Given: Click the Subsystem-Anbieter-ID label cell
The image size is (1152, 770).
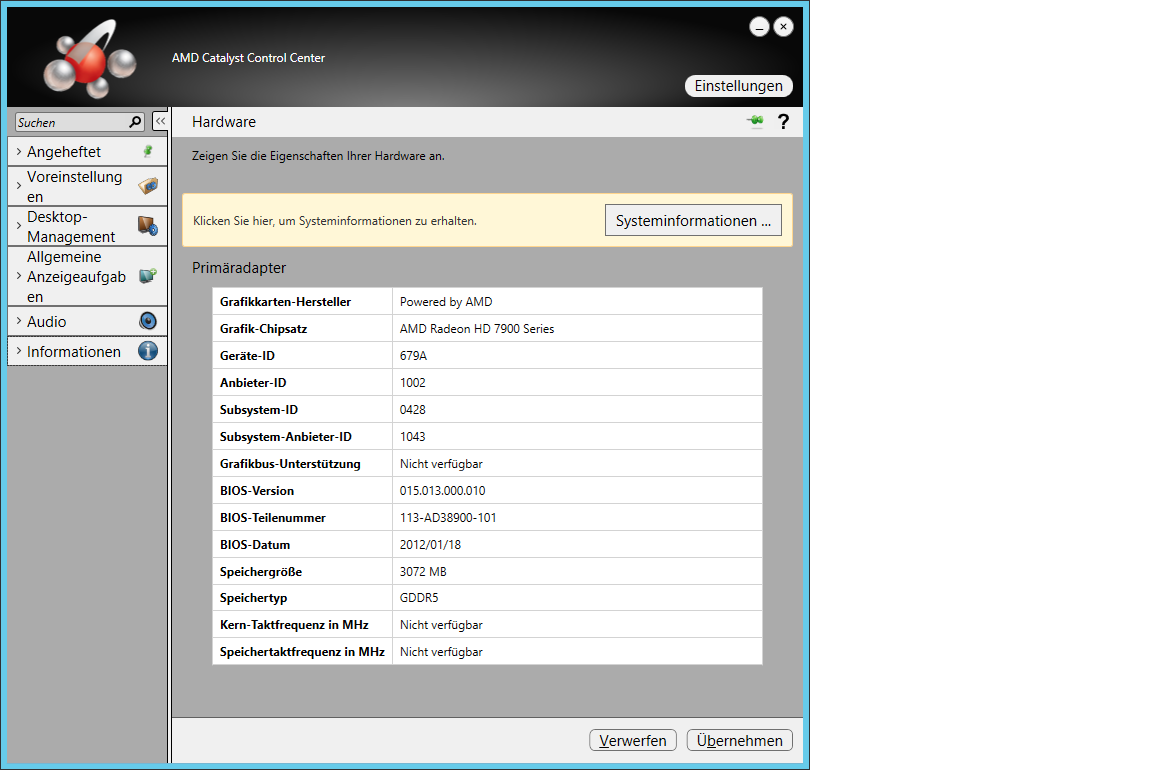Looking at the screenshot, I should coord(303,436).
